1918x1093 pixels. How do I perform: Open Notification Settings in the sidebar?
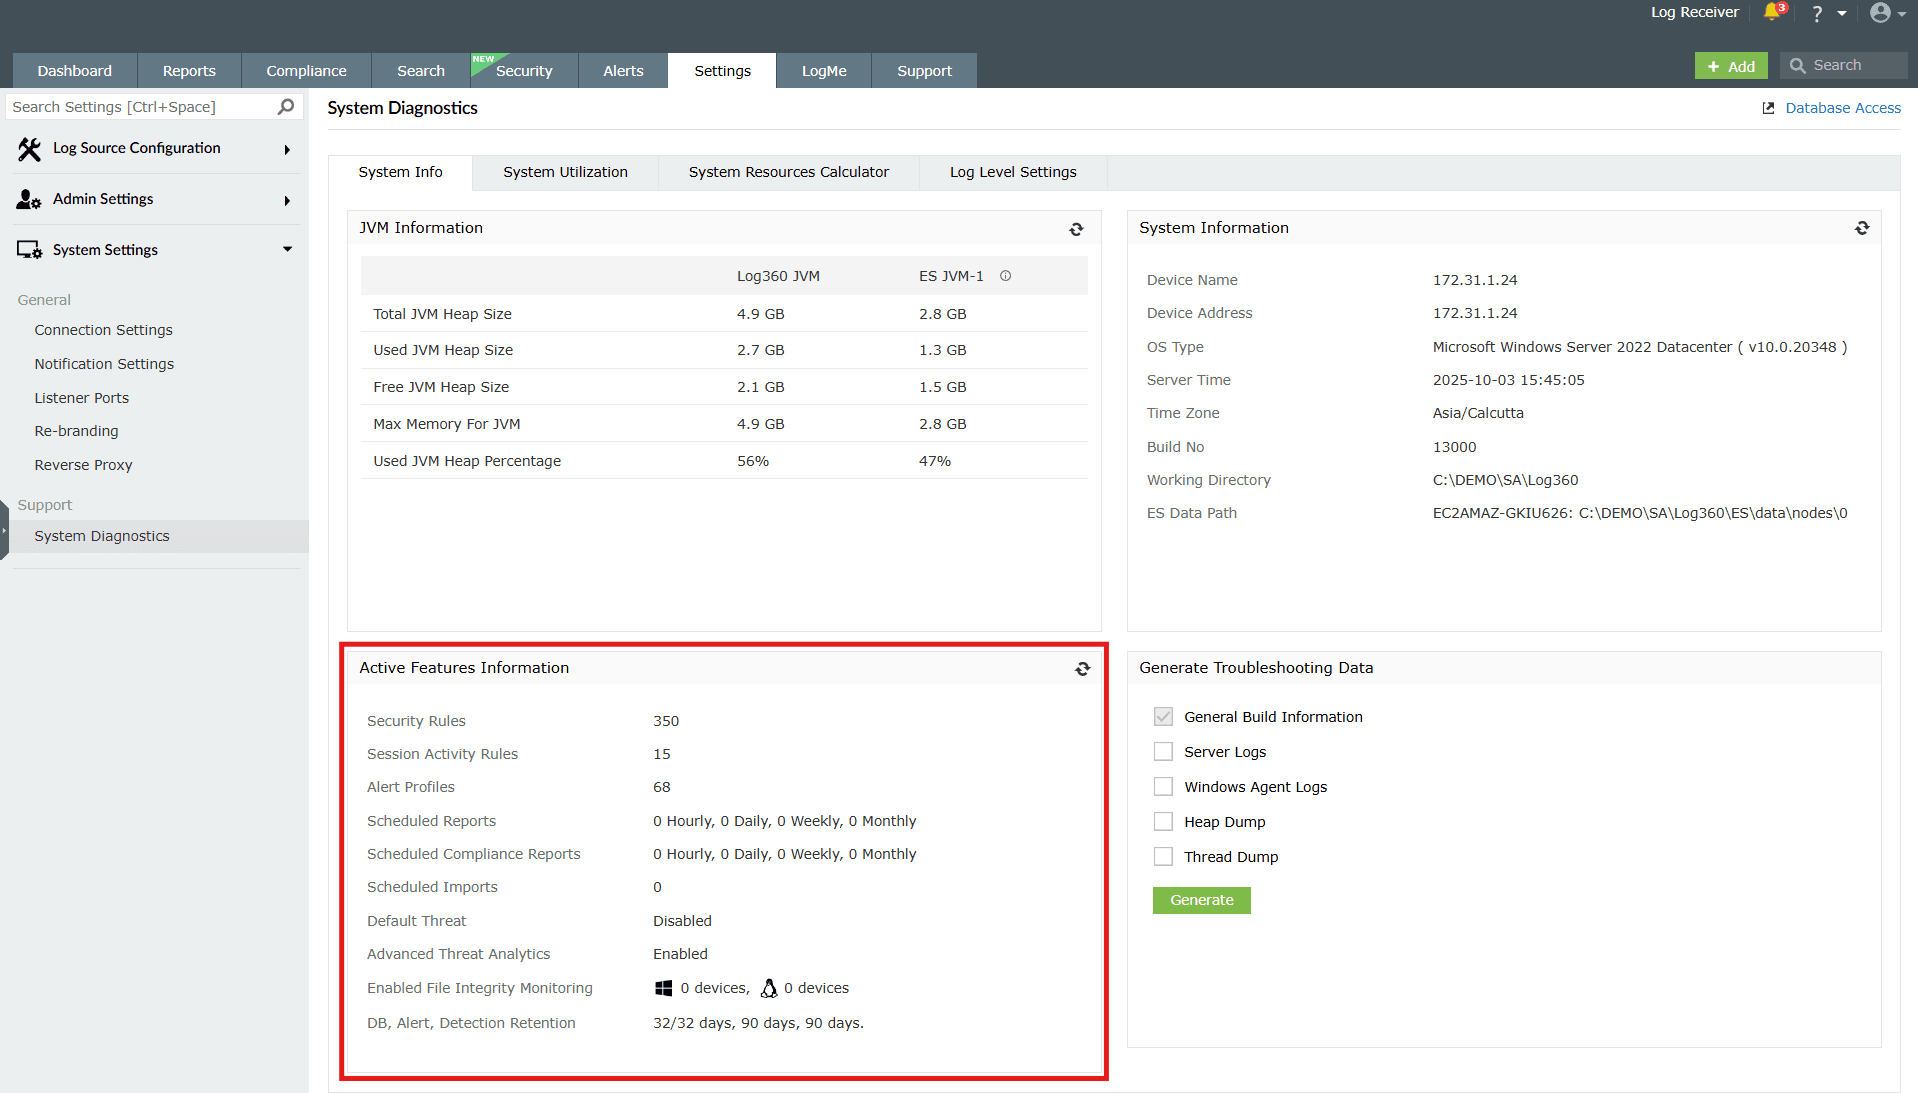tap(104, 364)
